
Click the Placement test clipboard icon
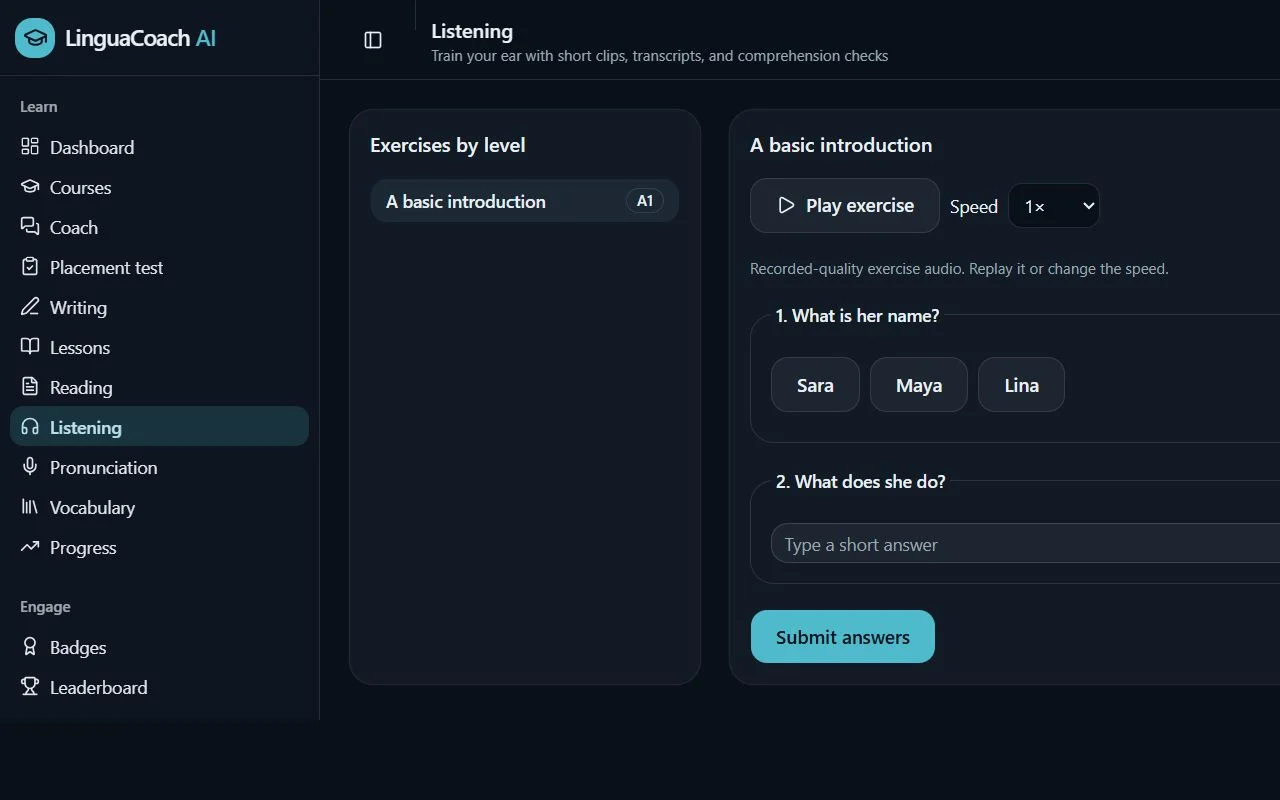[30, 267]
